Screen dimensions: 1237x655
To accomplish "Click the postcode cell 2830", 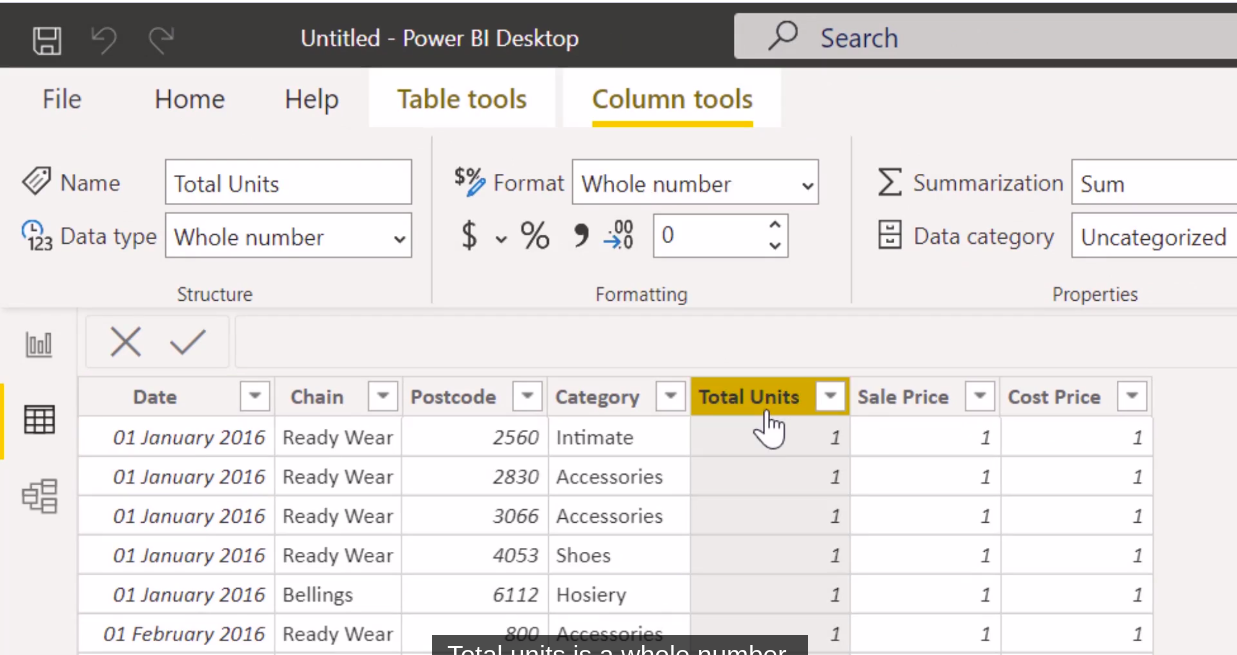I will pos(475,476).
